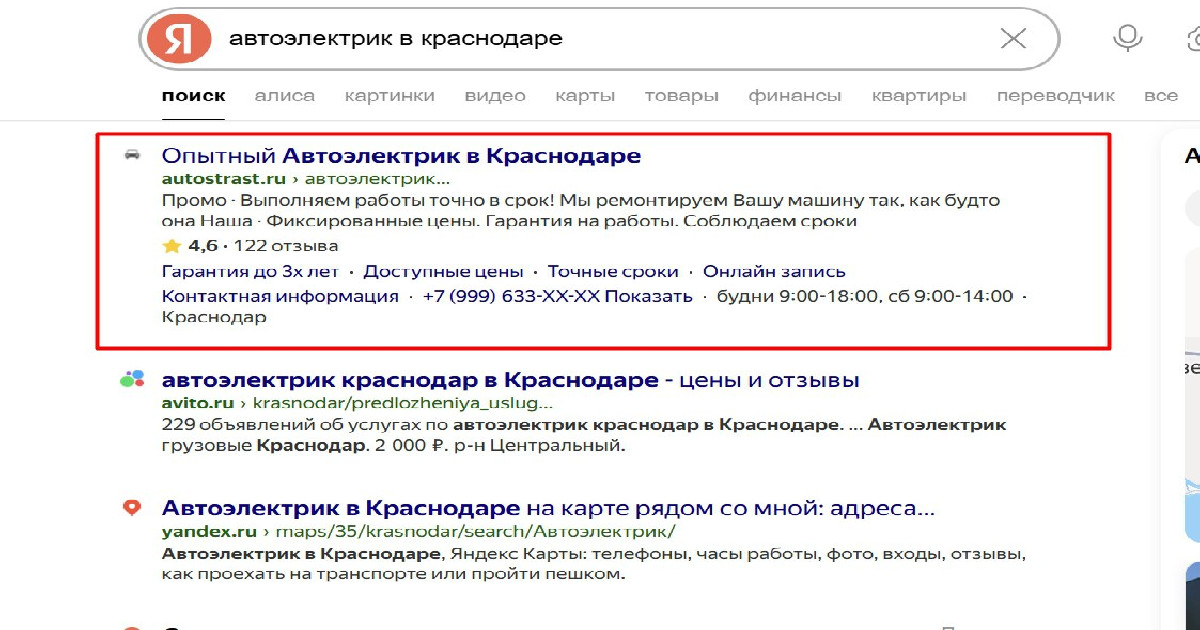Viewport: 1200px width, 630px height.
Task: Expand the Все services menu
Action: coord(1160,96)
